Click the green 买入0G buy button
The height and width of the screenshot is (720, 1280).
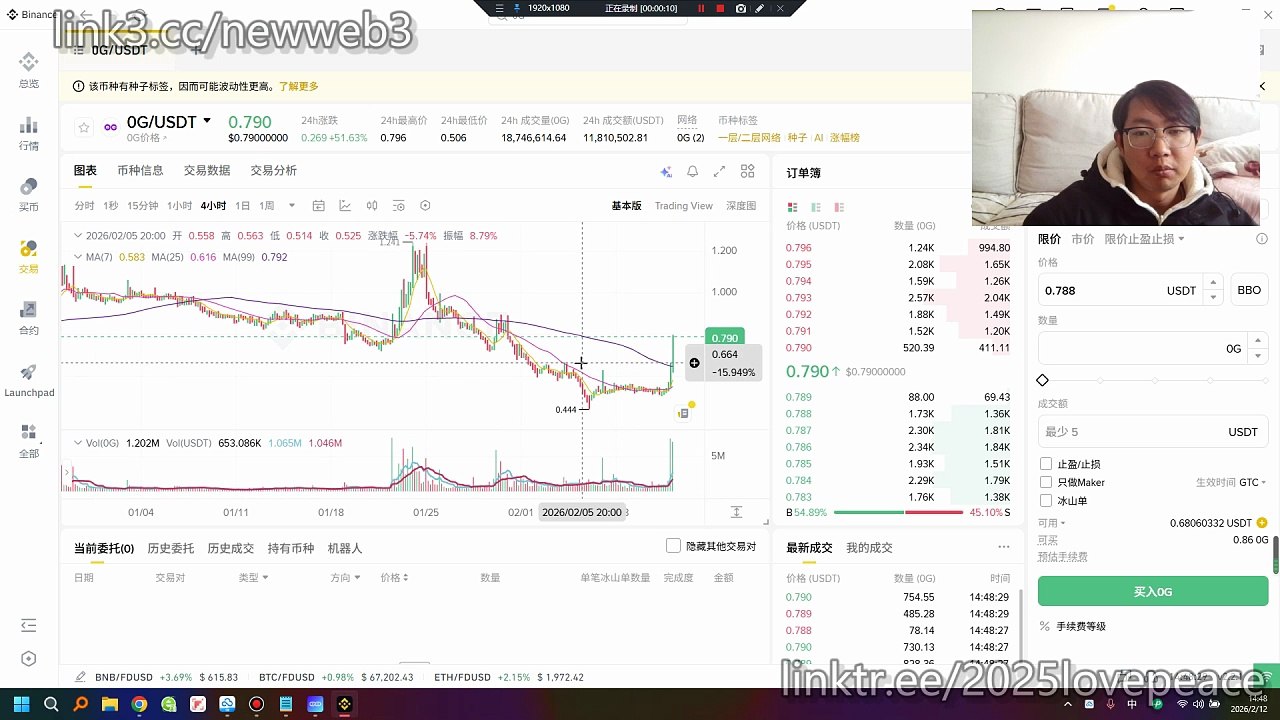point(1153,591)
